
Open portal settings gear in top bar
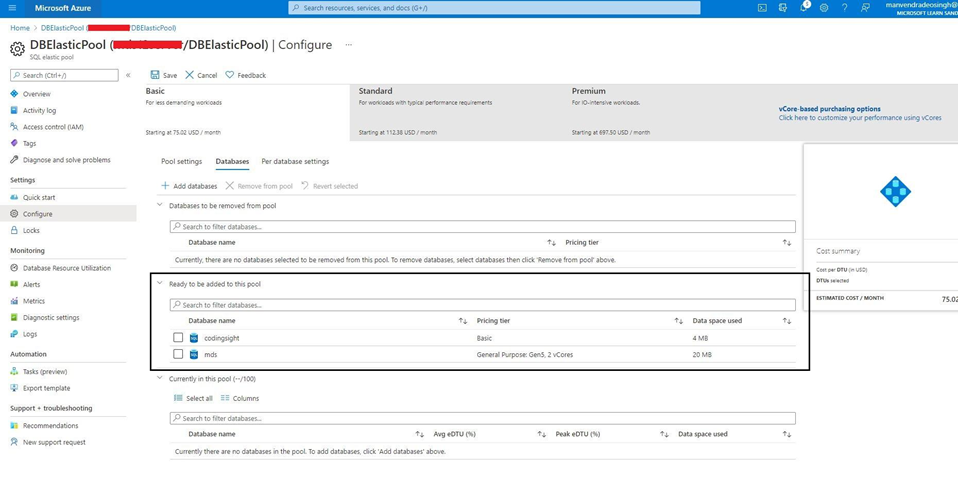824,8
